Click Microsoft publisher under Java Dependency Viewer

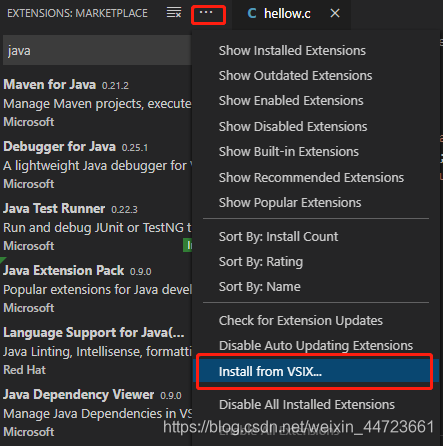[29, 432]
